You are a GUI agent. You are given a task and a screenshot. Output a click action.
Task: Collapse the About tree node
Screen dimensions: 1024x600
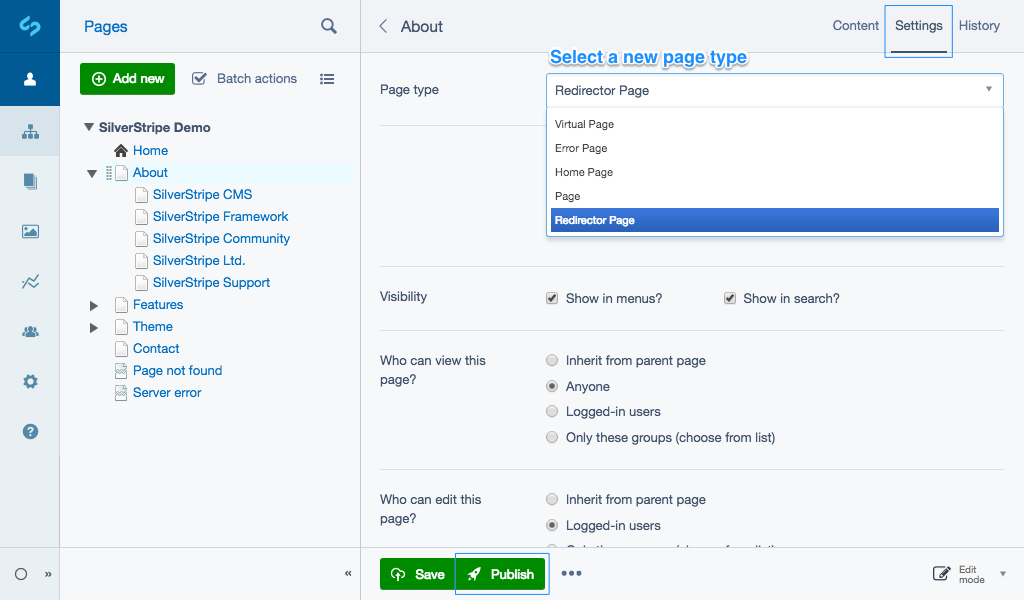91,172
